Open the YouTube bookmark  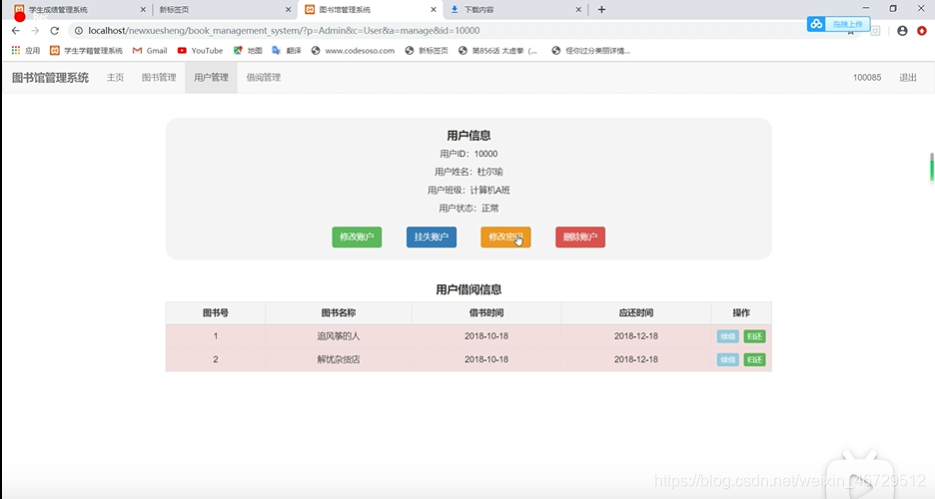click(200, 51)
